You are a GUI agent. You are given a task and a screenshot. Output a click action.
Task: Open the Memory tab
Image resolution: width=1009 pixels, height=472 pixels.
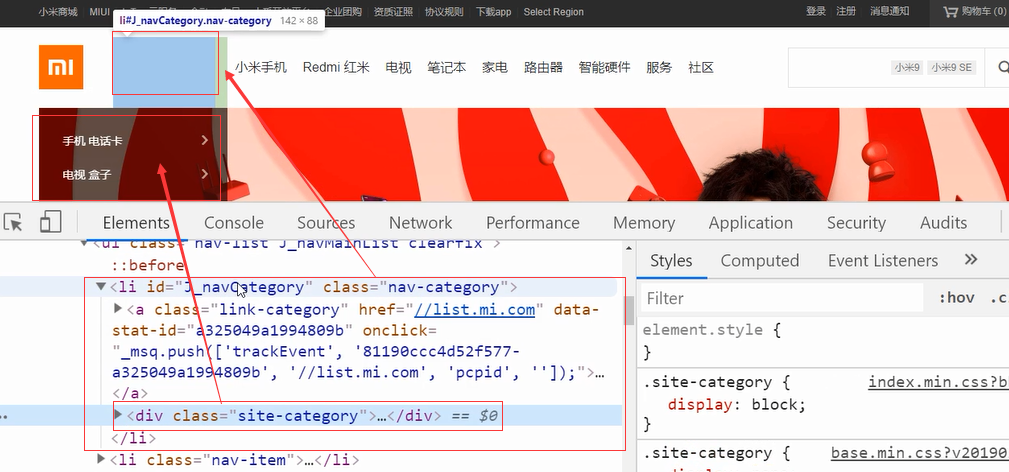pyautogui.click(x=644, y=223)
